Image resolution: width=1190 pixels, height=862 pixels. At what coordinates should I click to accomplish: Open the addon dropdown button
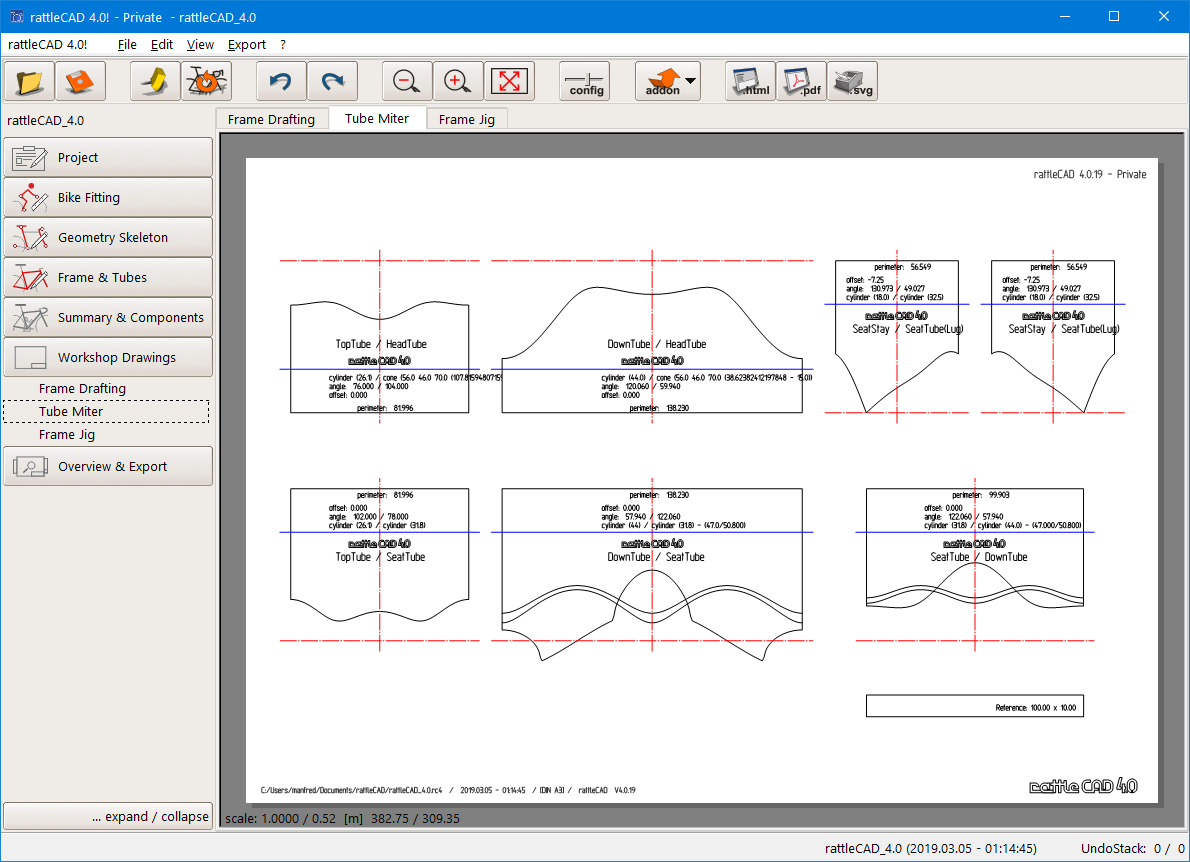(x=668, y=81)
